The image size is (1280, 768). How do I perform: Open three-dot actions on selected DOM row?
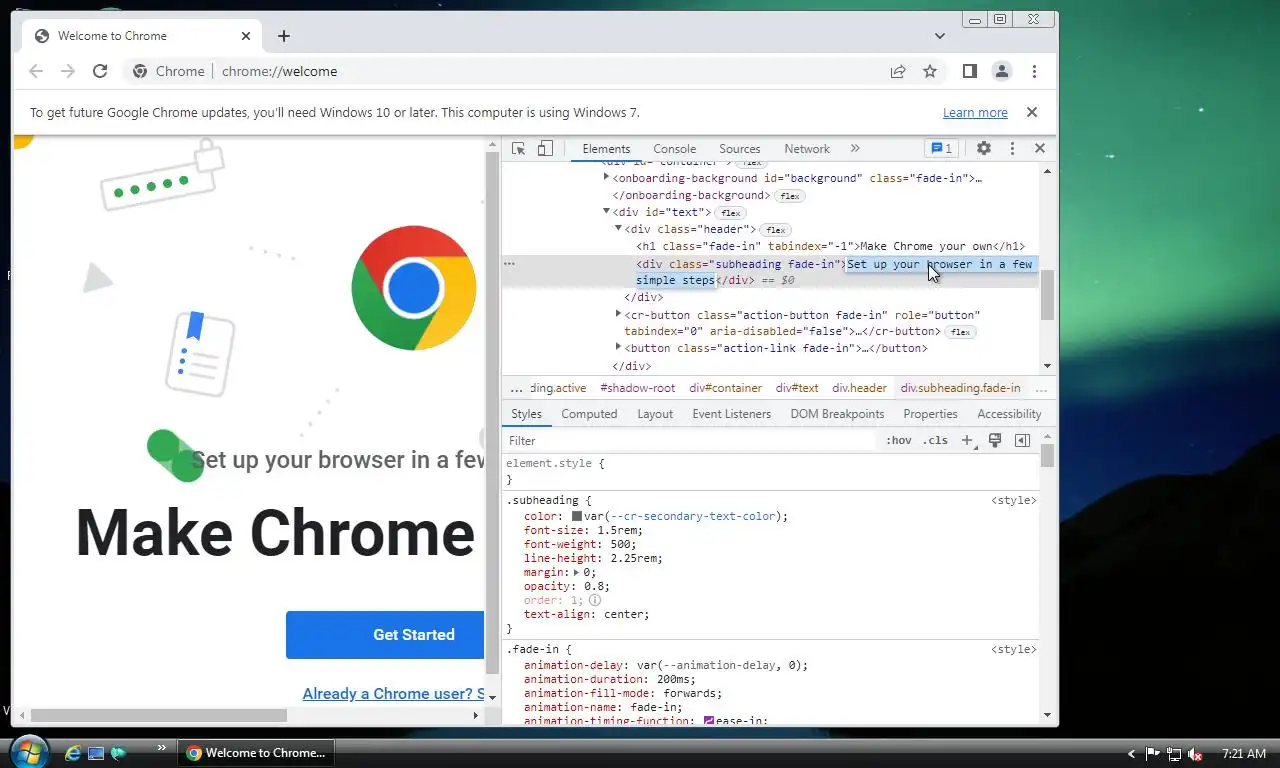(509, 264)
